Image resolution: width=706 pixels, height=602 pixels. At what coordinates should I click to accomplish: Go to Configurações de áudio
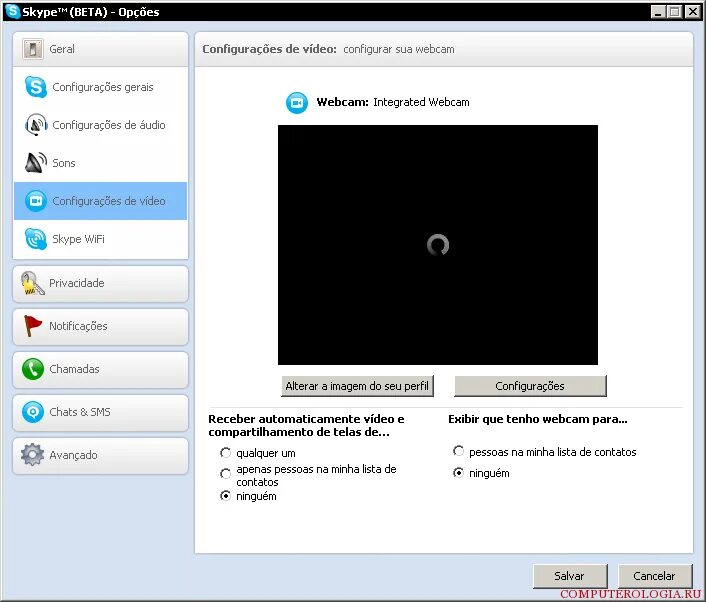100,125
